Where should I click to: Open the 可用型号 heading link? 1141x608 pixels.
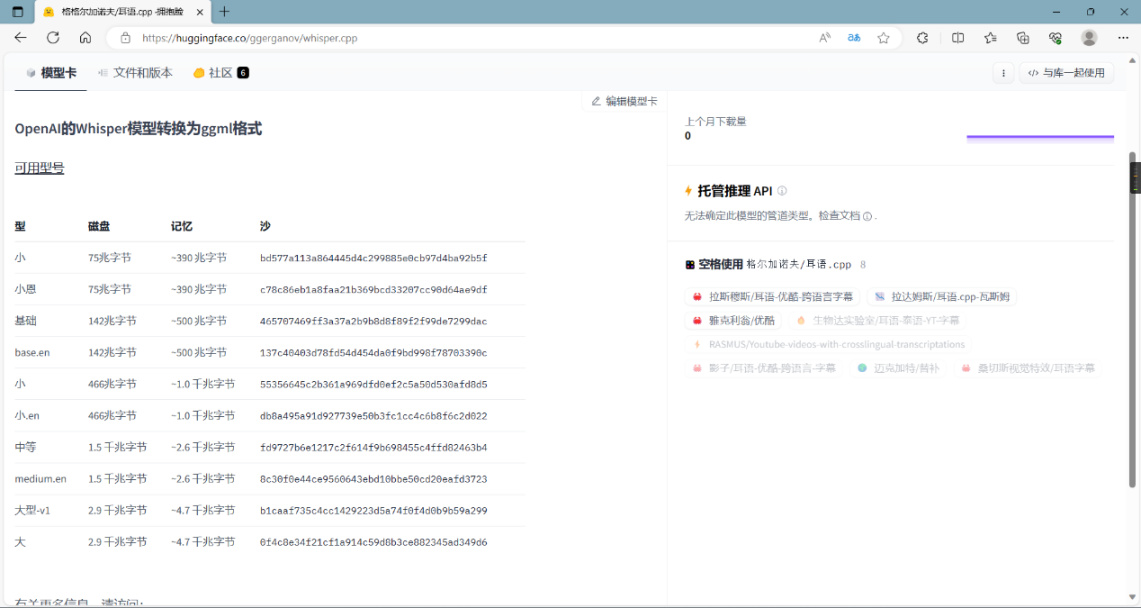(x=39, y=168)
